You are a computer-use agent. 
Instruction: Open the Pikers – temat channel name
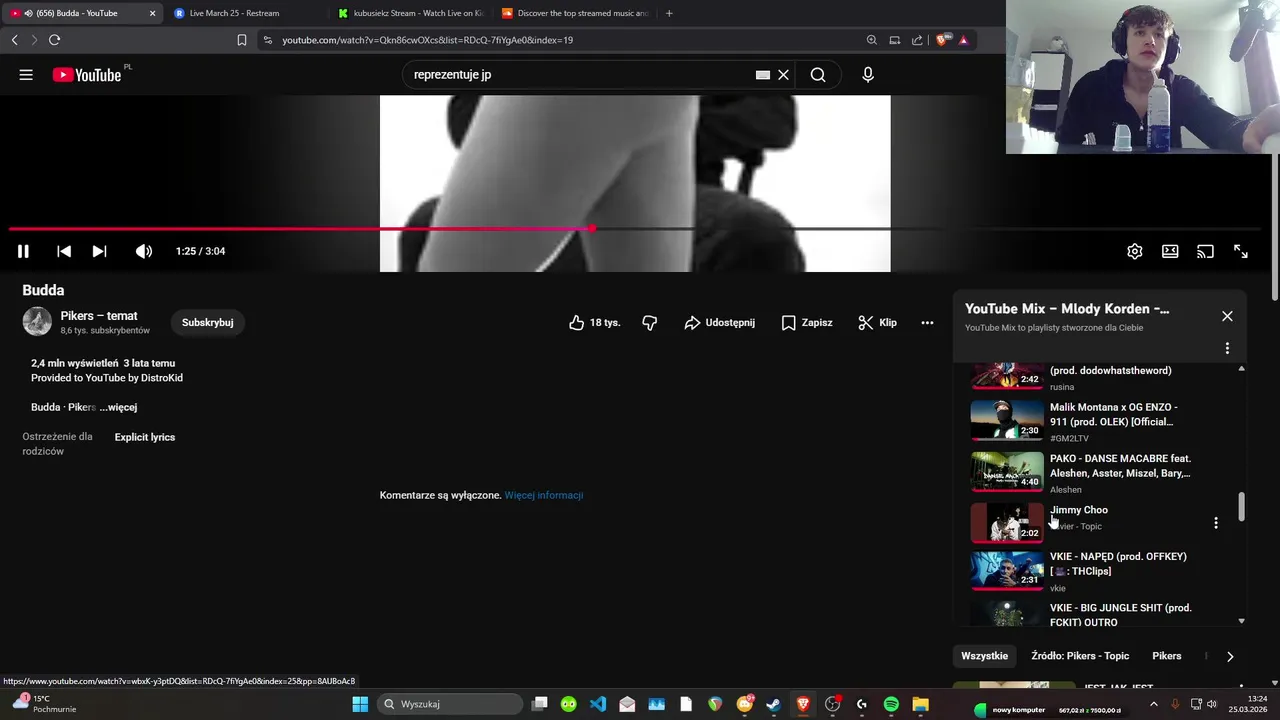[x=99, y=316]
